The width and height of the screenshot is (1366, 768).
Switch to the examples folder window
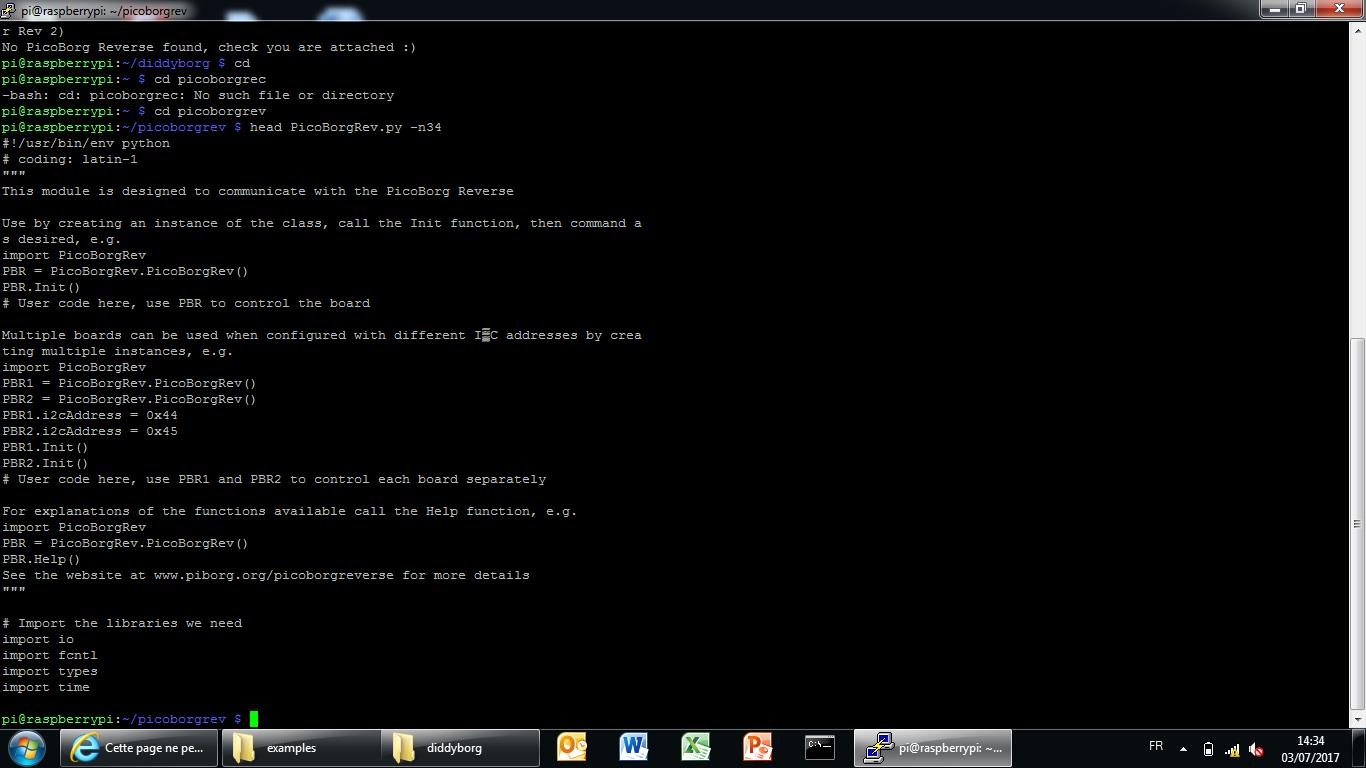(x=300, y=747)
